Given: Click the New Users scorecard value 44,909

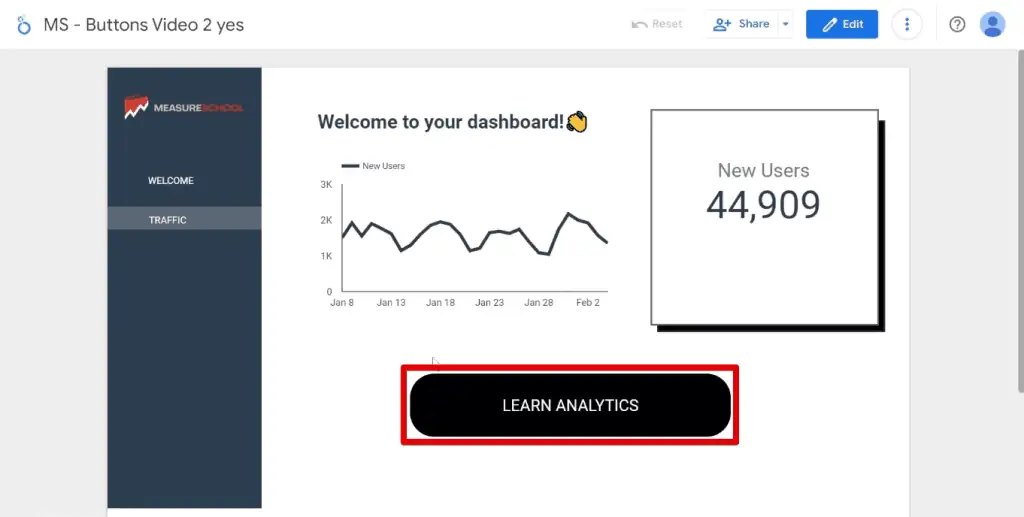Looking at the screenshot, I should coord(763,205).
